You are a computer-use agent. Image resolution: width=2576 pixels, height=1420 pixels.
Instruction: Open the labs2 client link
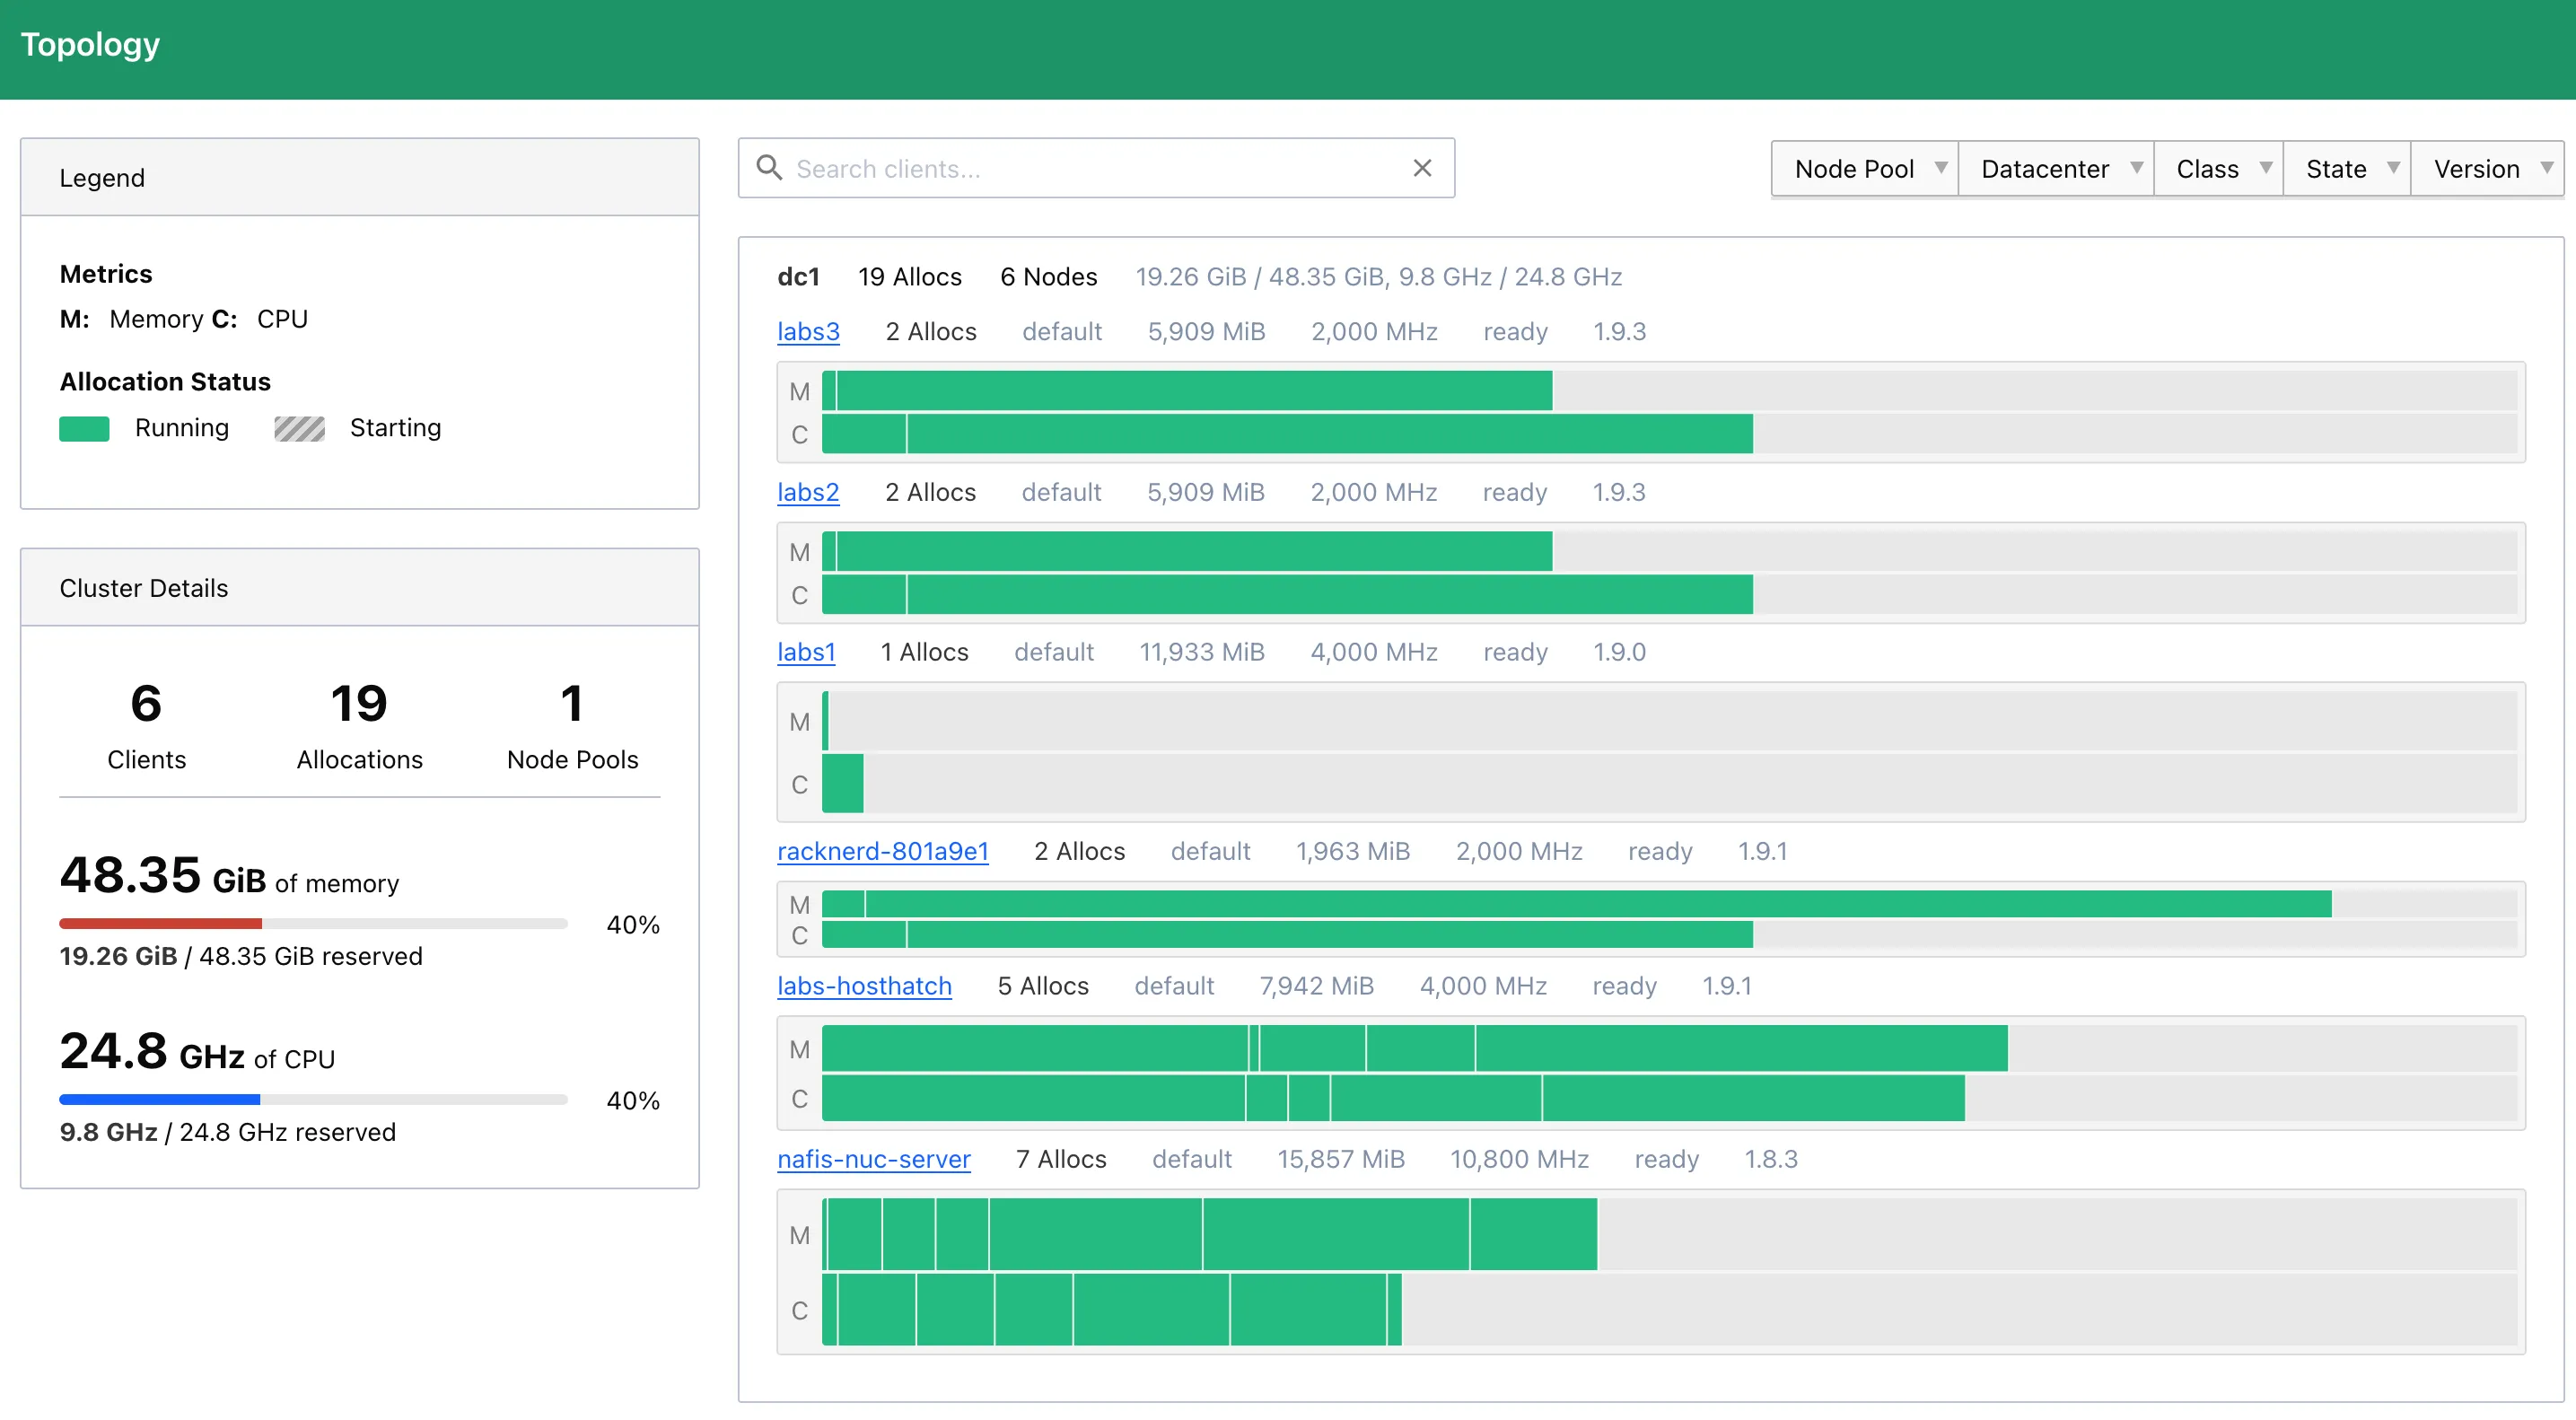808,492
